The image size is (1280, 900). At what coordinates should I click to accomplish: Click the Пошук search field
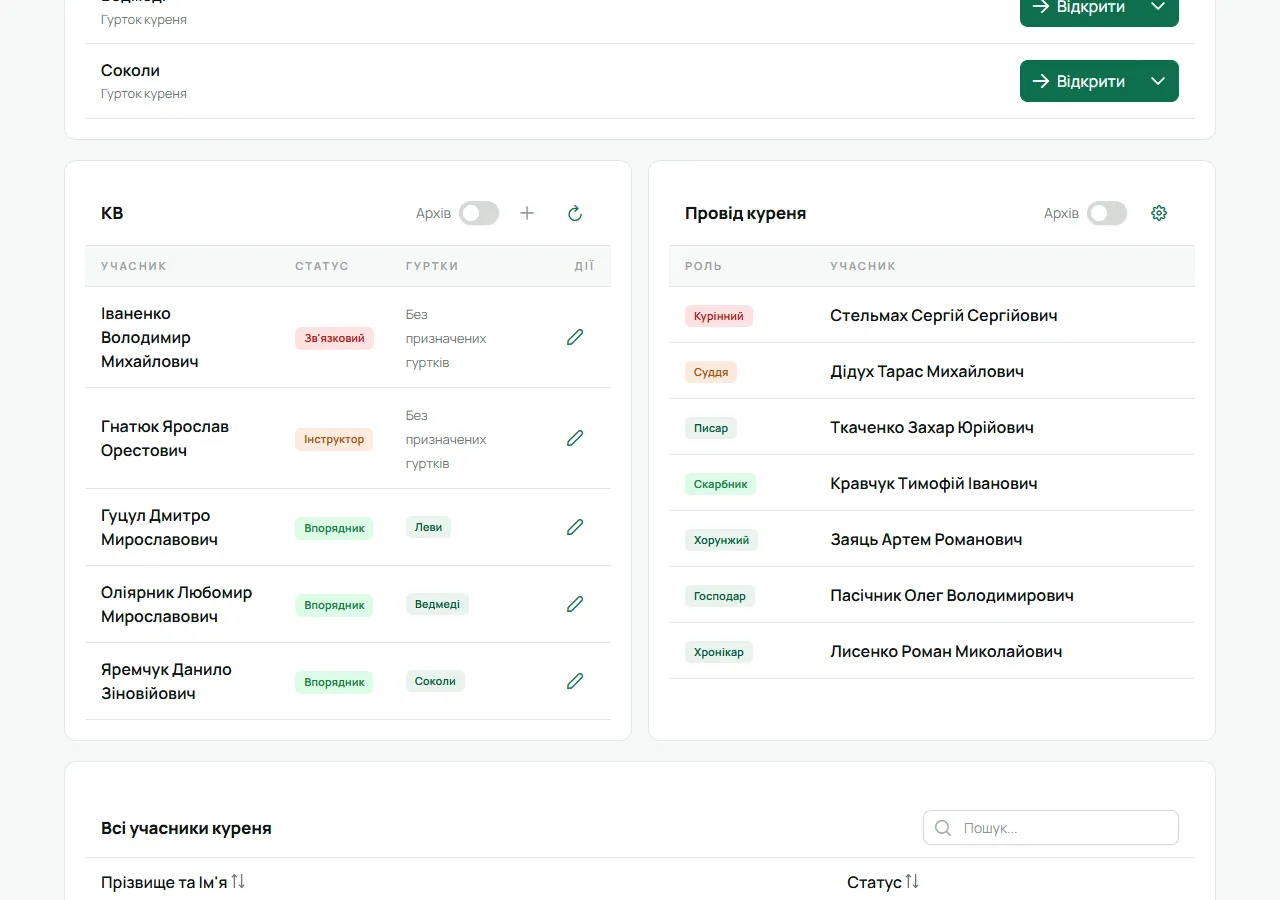[1051, 828]
